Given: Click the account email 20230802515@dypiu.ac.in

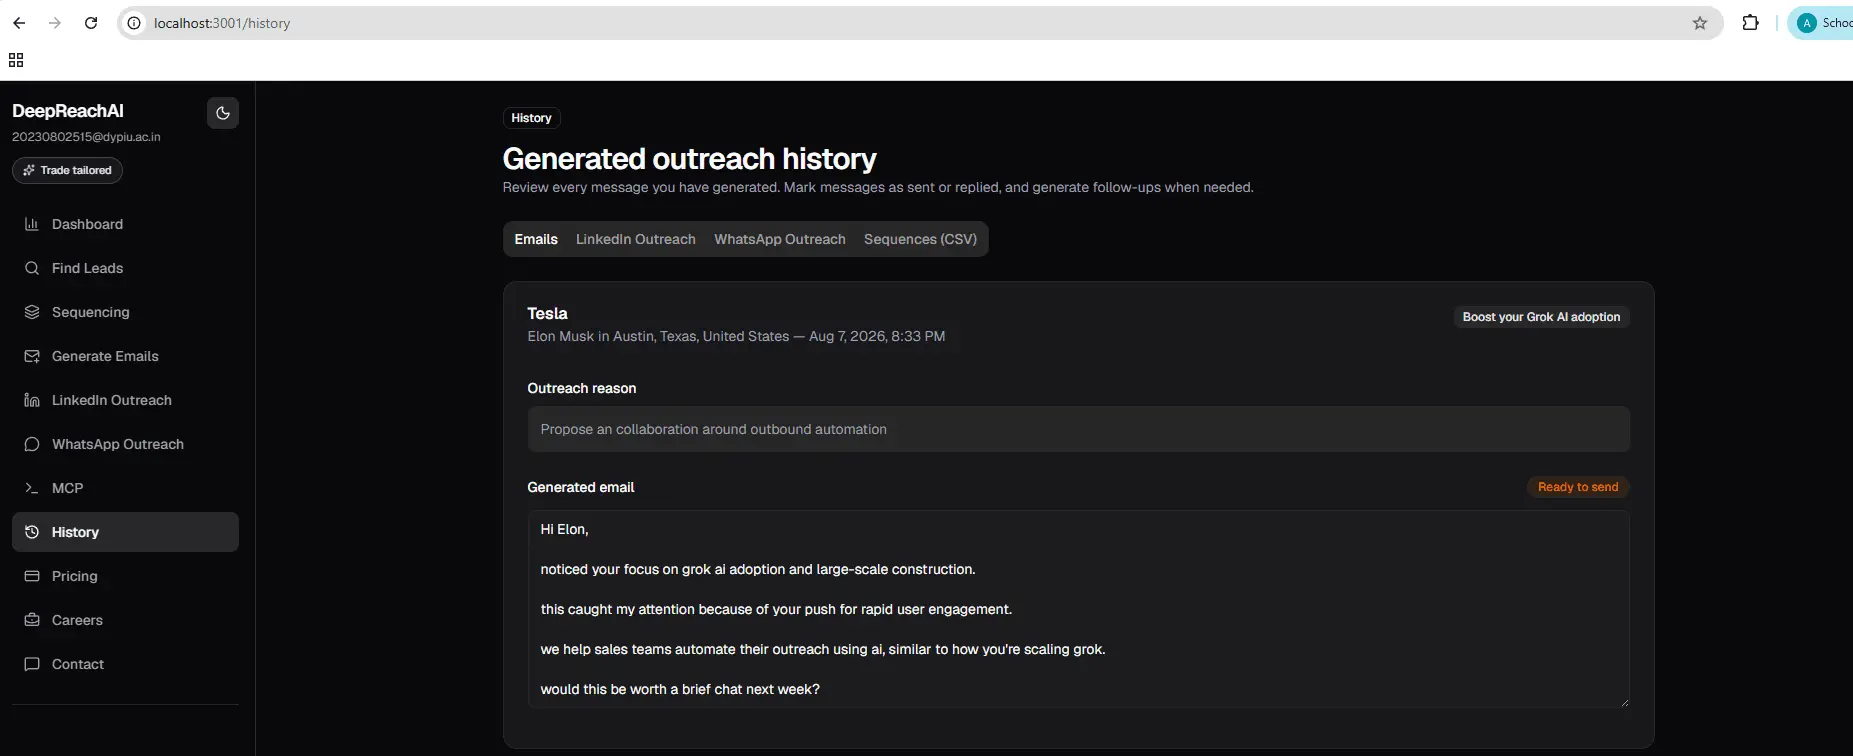Looking at the screenshot, I should pyautogui.click(x=86, y=137).
